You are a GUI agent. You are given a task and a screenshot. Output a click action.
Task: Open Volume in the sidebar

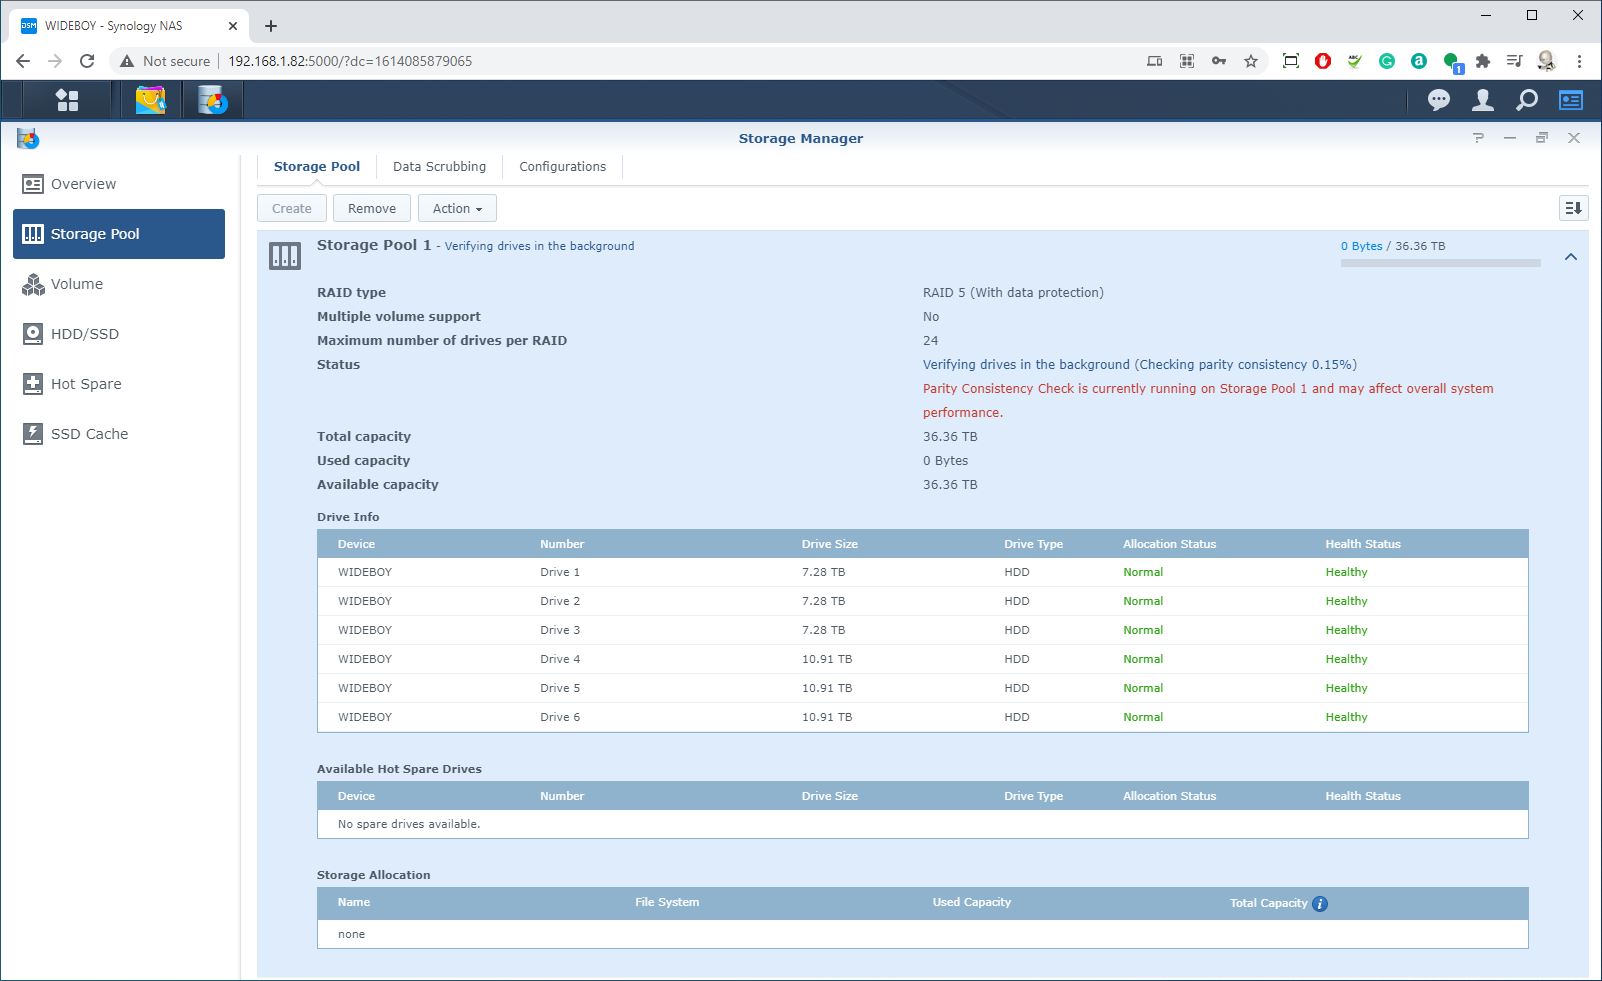[119, 284]
